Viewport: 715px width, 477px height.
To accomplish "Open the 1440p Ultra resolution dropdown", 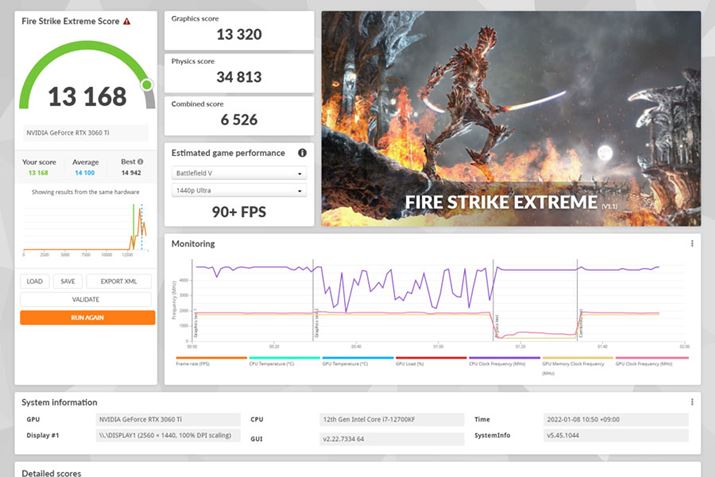I will [x=239, y=191].
